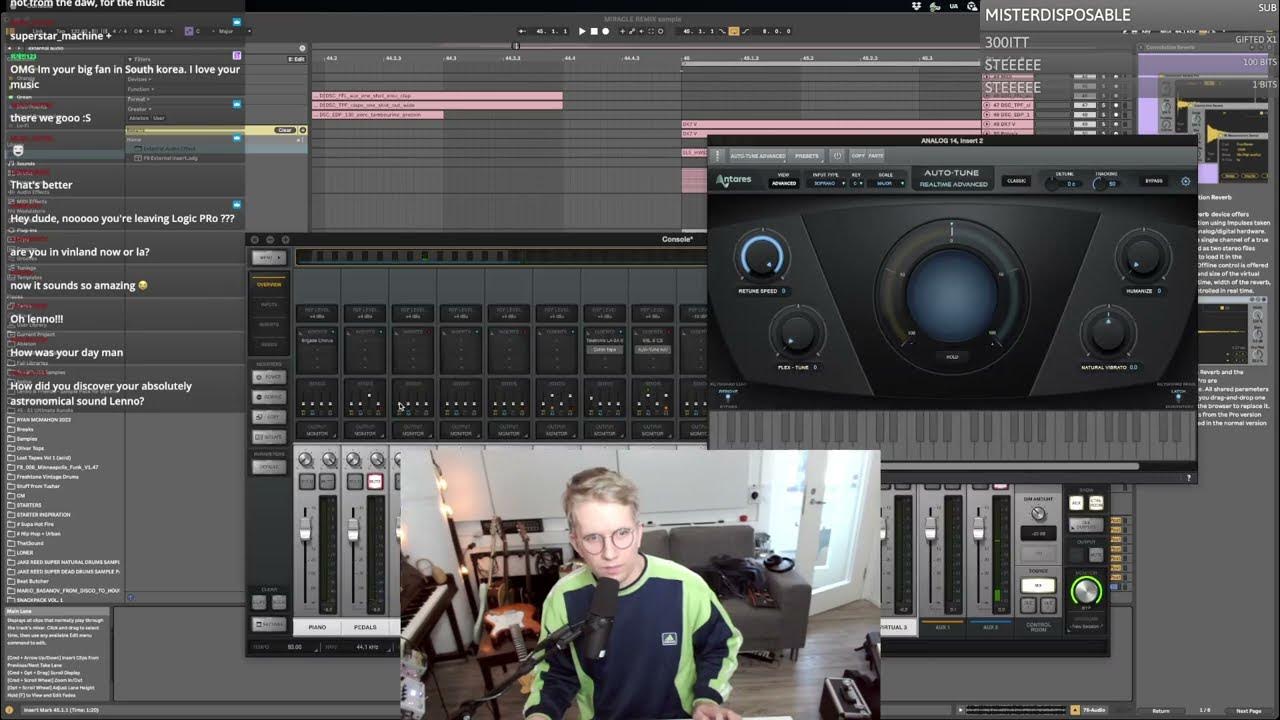Switch to the Overview view in Console

(x=269, y=285)
